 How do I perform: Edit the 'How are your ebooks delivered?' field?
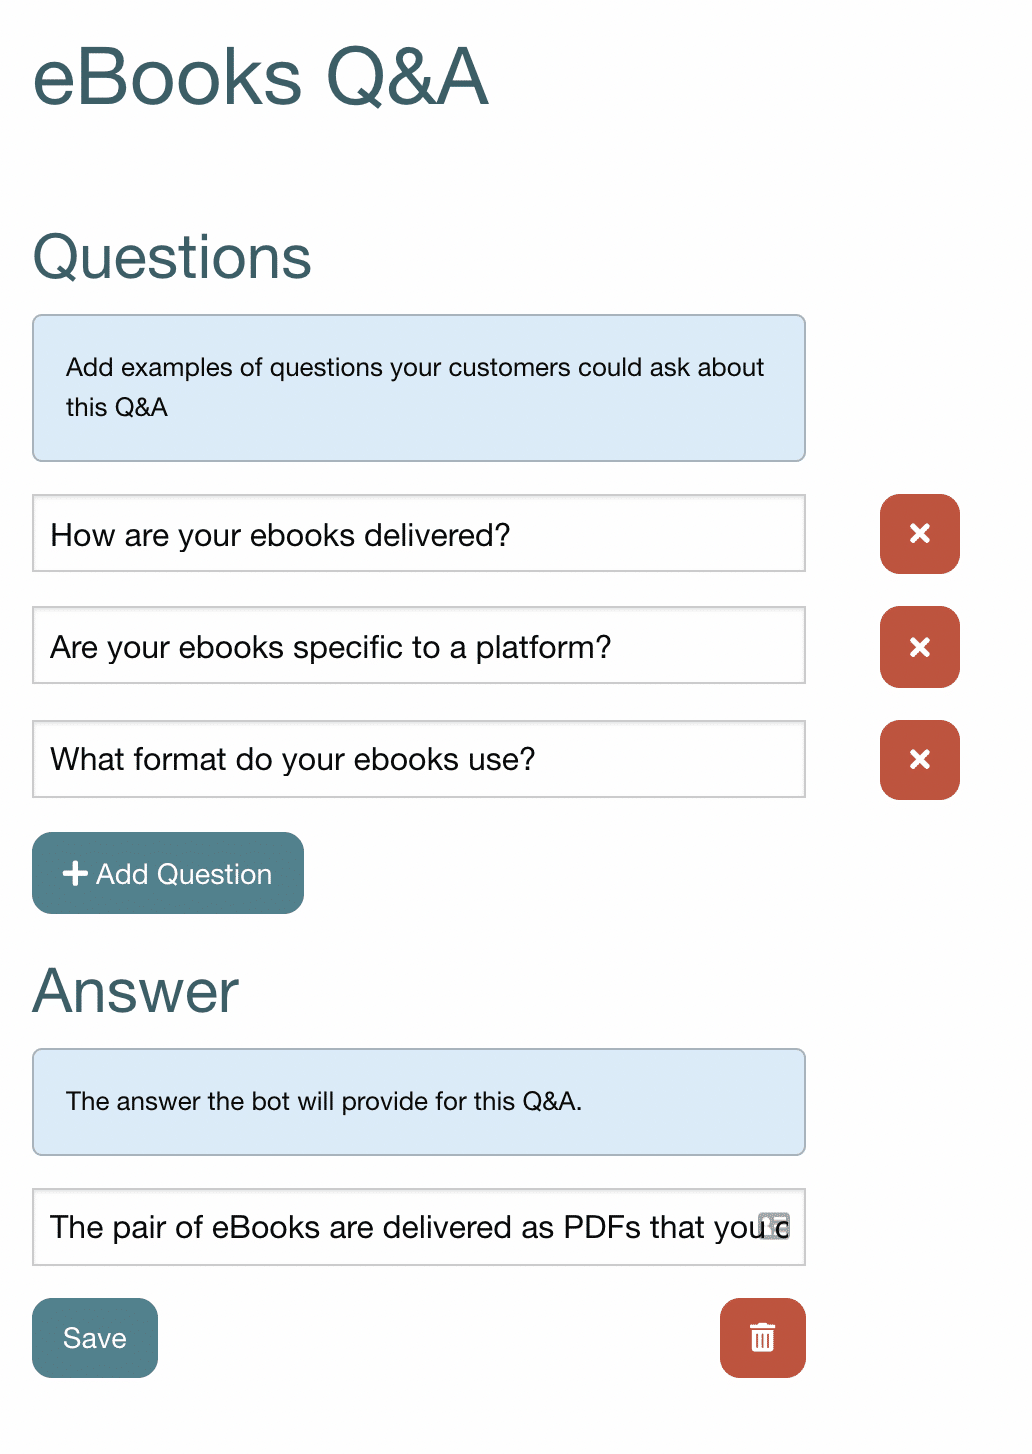pos(418,534)
